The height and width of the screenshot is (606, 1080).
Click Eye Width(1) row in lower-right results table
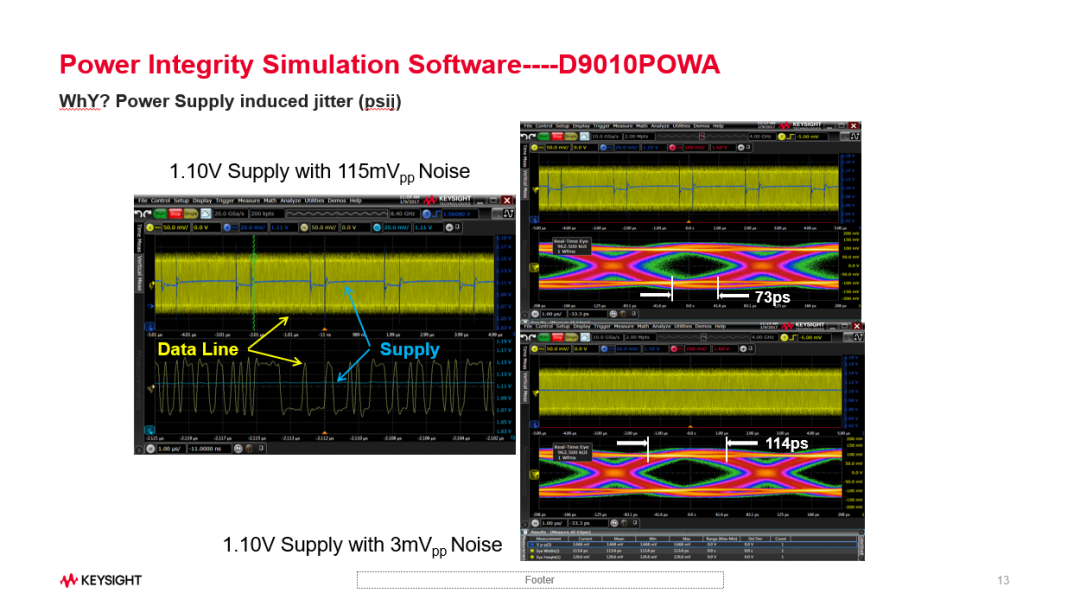[692, 551]
